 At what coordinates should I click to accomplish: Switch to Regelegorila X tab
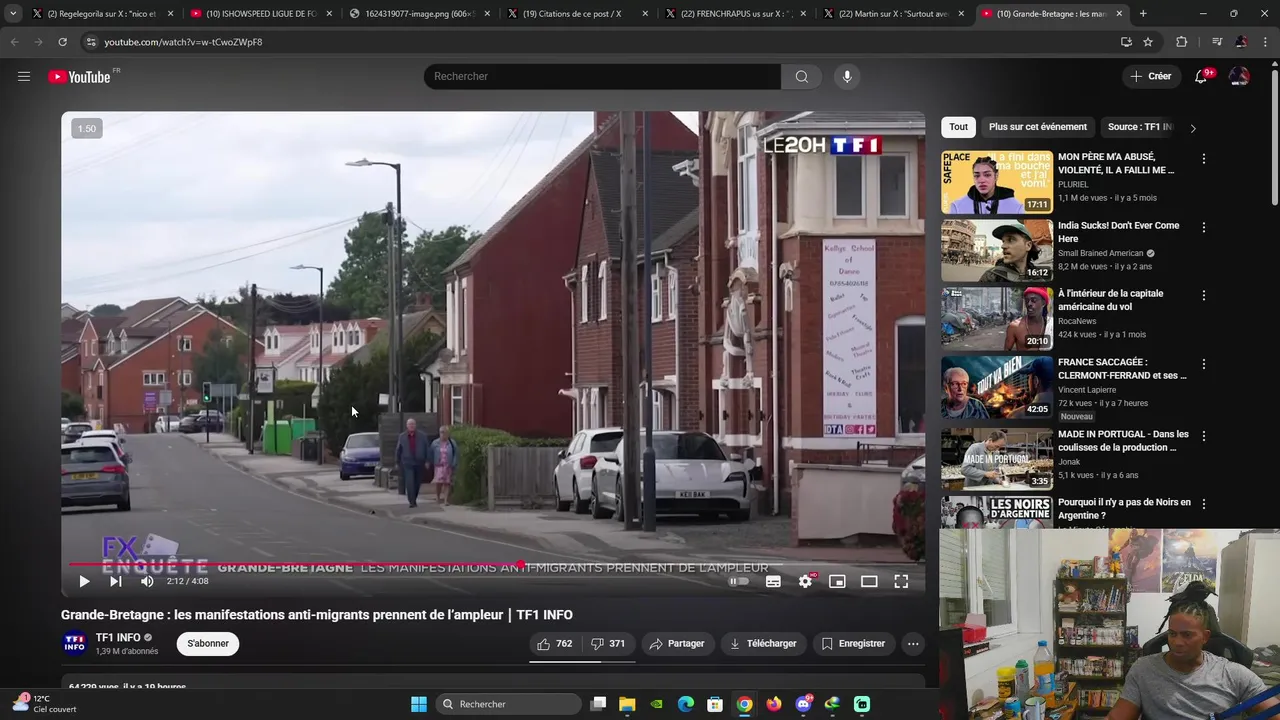(100, 14)
